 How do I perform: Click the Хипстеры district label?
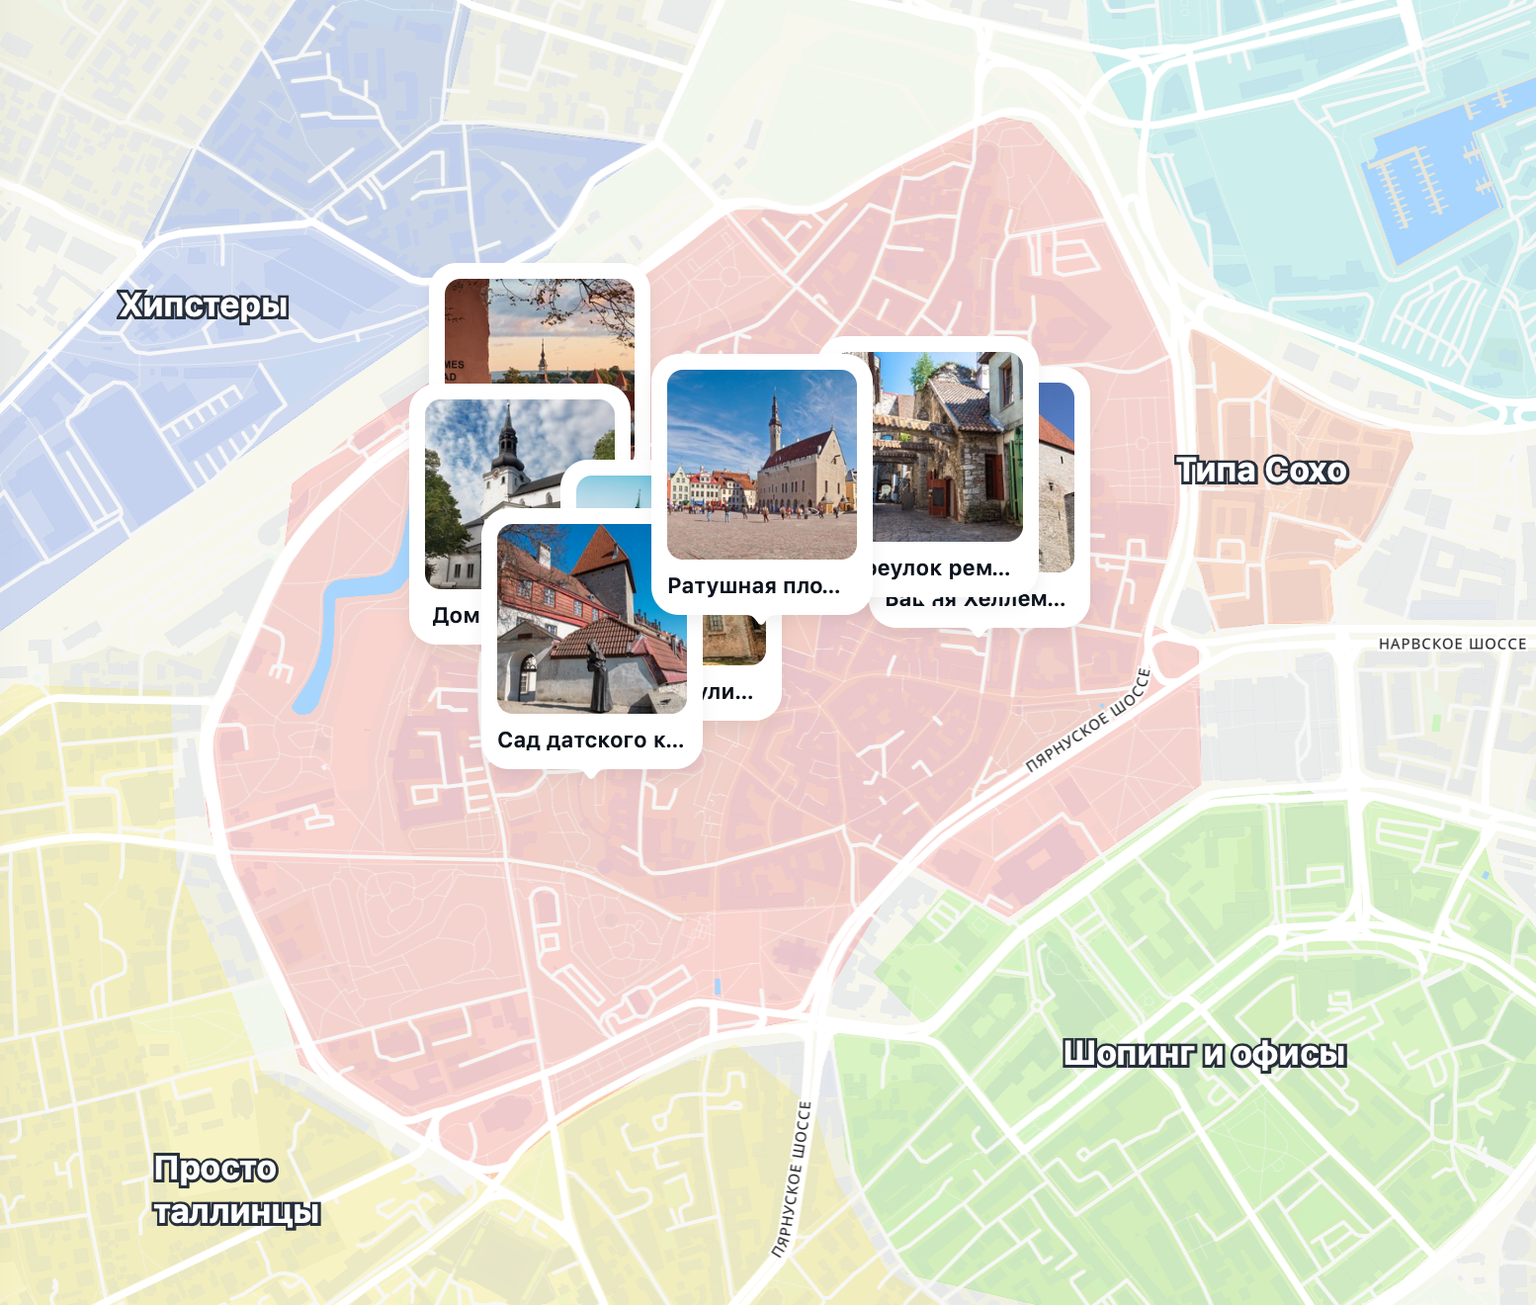(x=203, y=305)
